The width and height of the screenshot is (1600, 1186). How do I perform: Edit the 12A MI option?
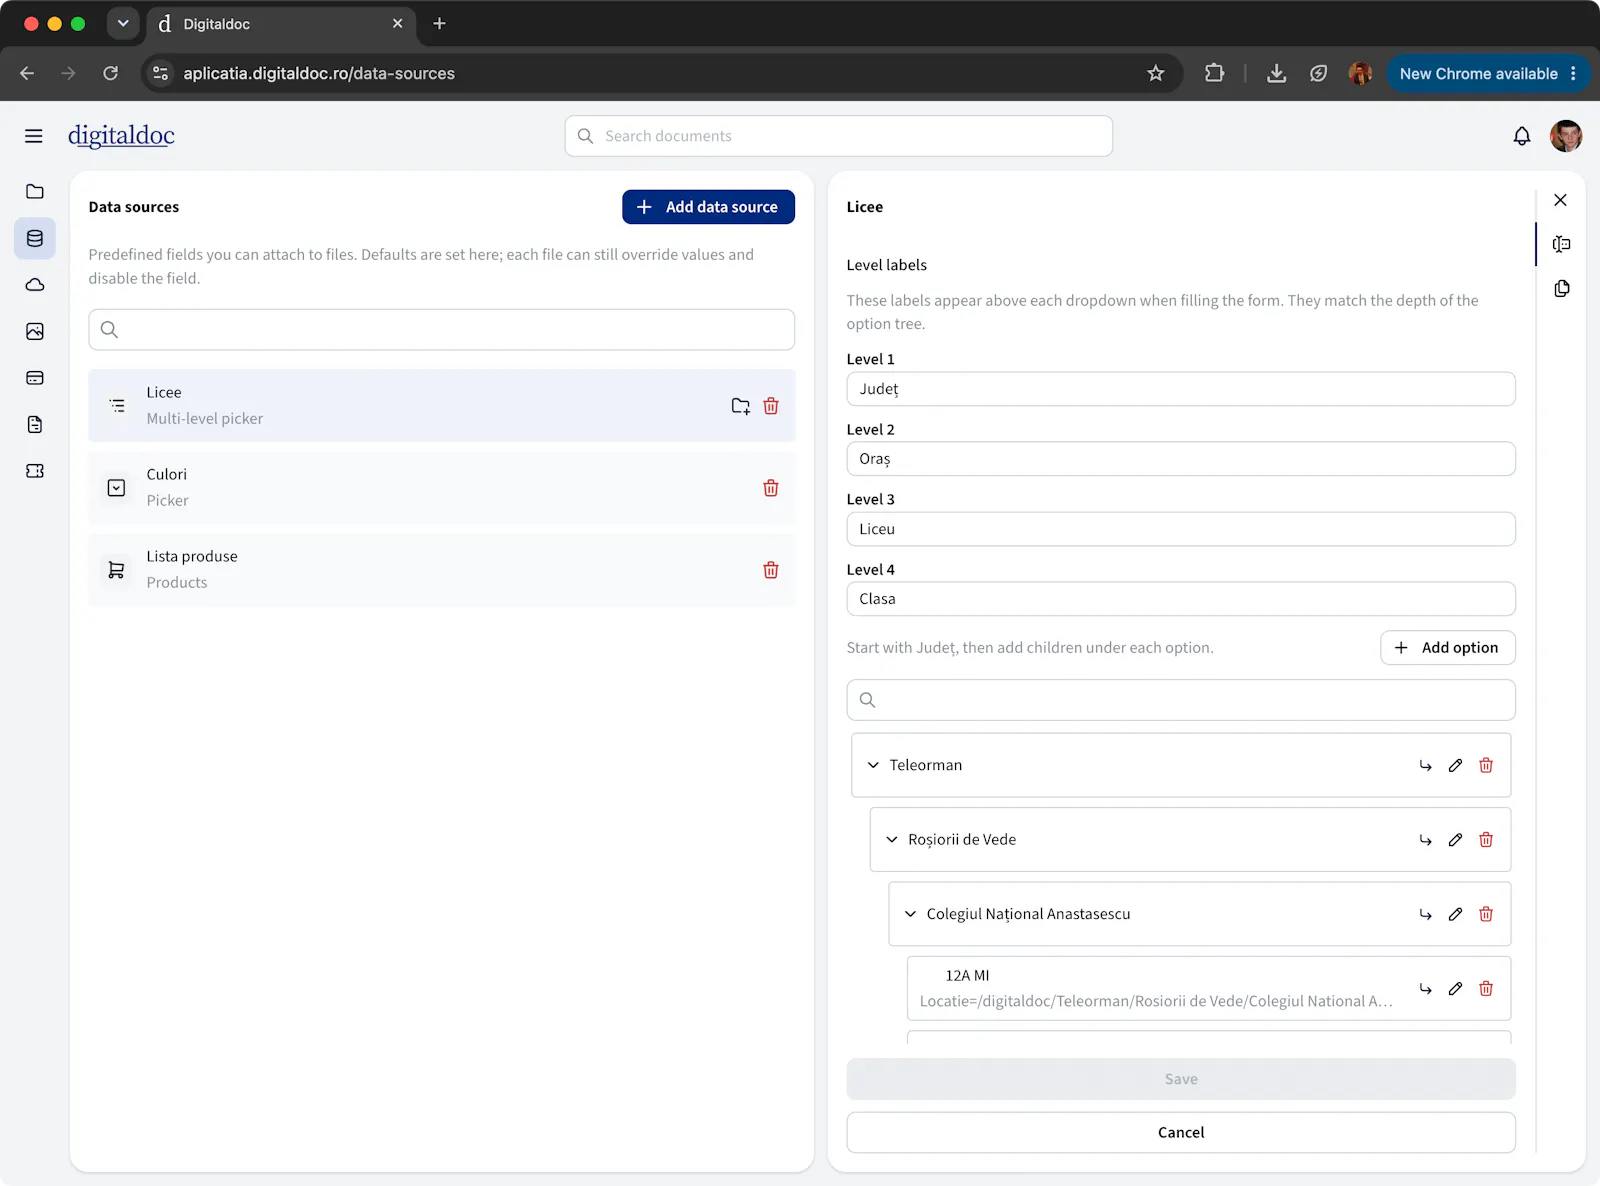[1456, 988]
